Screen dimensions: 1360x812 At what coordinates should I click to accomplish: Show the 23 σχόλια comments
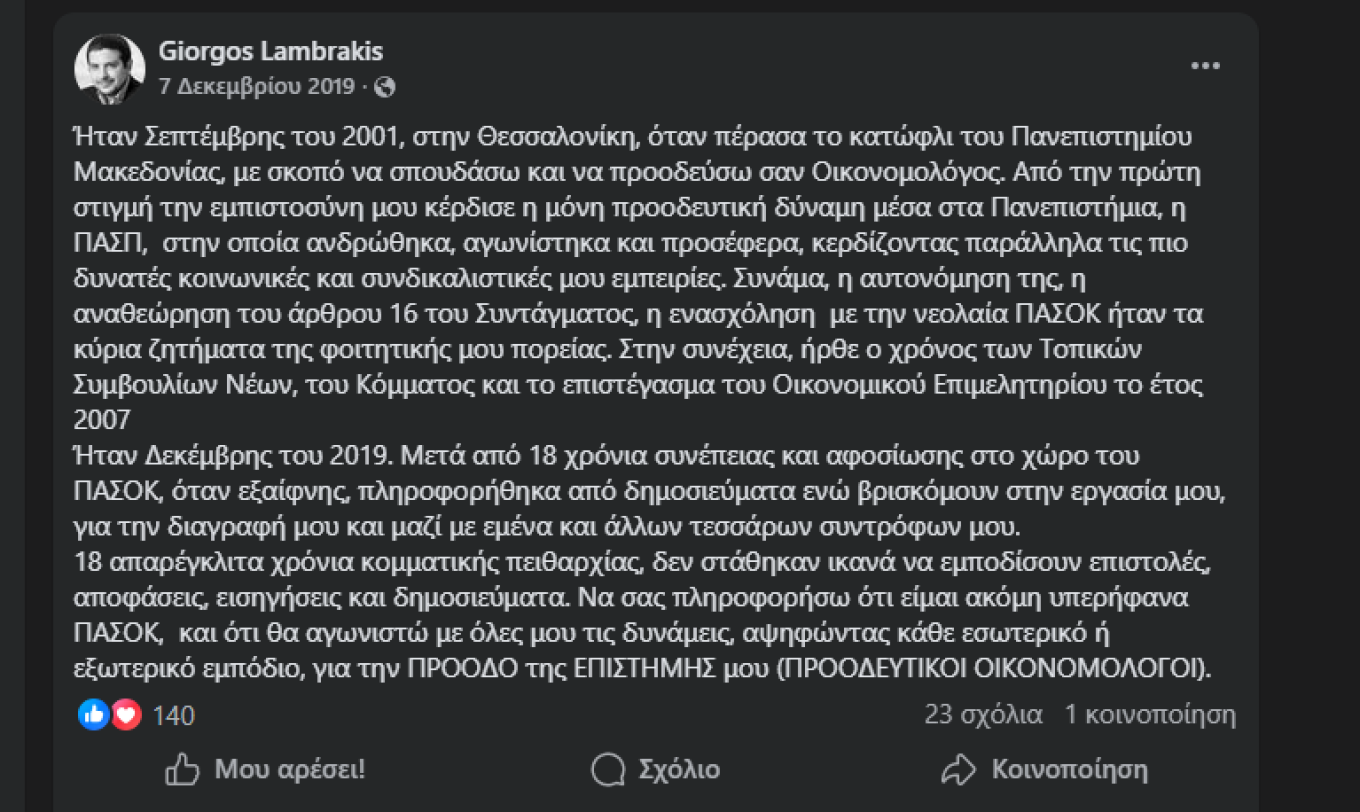click(983, 715)
